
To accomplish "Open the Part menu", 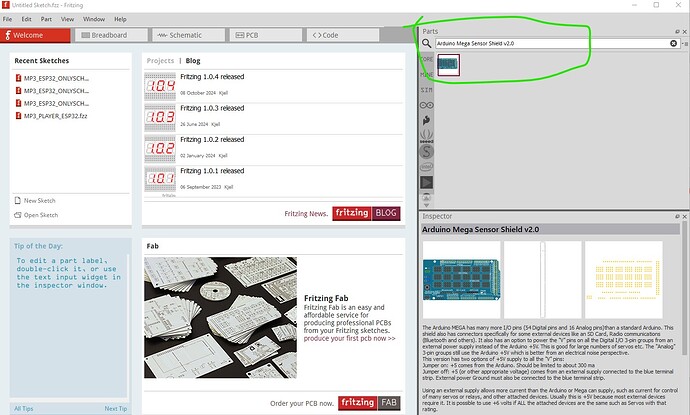I will [46, 19].
